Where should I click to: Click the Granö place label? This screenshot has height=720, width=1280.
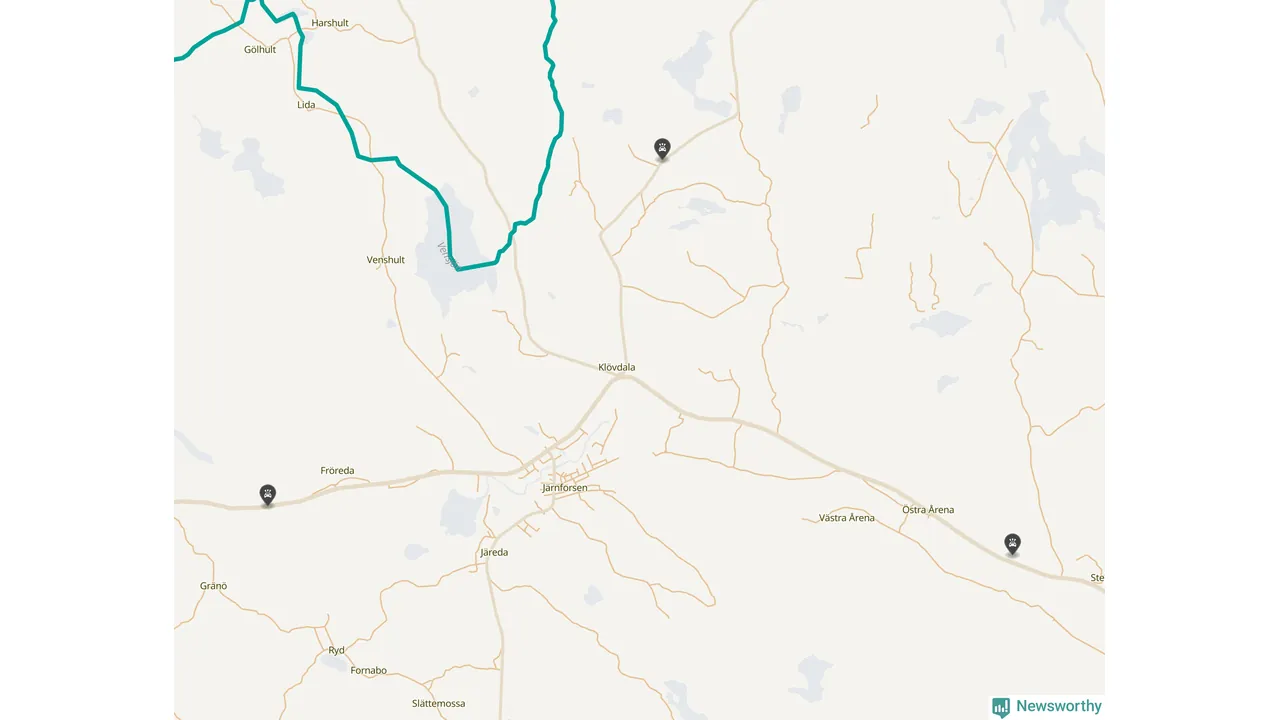214,586
